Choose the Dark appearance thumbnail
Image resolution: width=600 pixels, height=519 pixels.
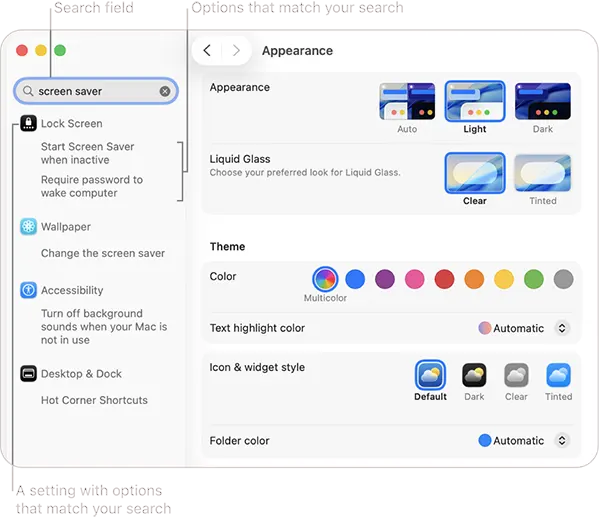pos(543,101)
